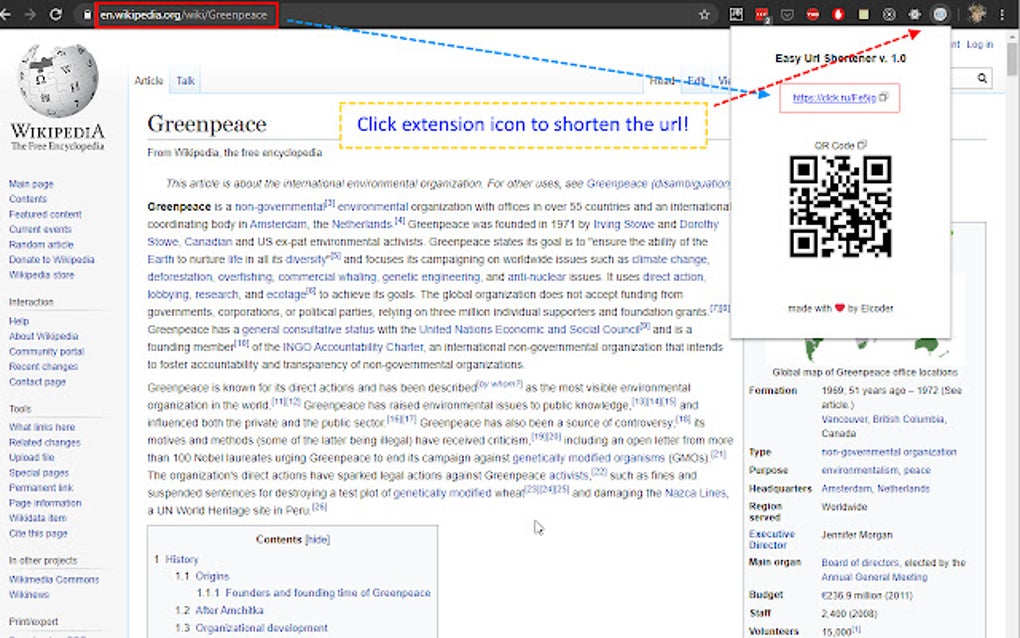The width and height of the screenshot is (1020, 638).
Task: Open the shortened clck.ru link
Action: 833,98
